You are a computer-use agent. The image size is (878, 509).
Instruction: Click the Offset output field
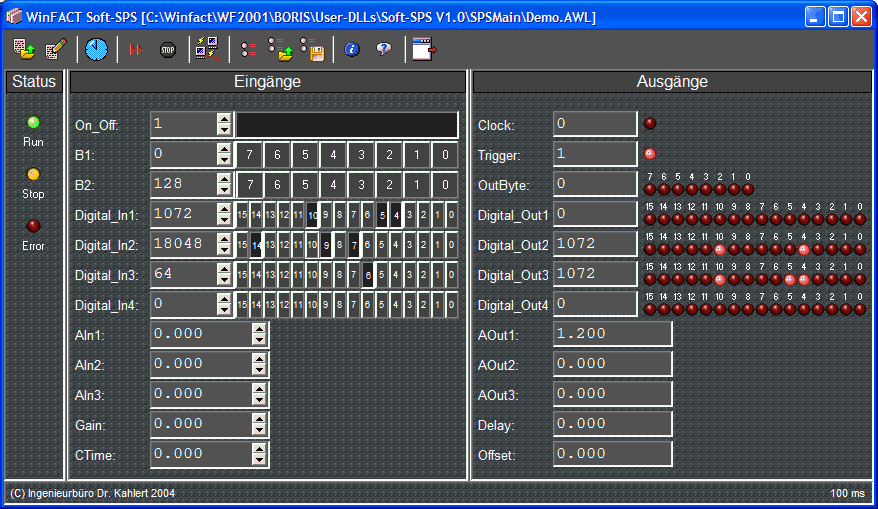pos(613,454)
